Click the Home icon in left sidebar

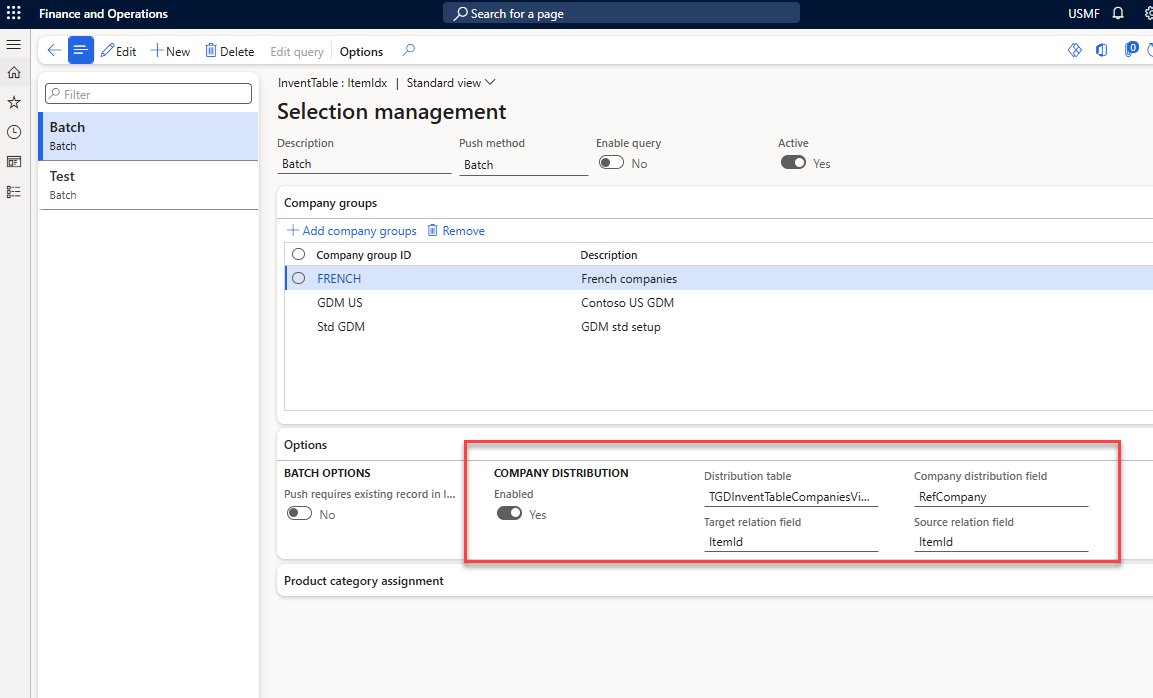point(14,73)
